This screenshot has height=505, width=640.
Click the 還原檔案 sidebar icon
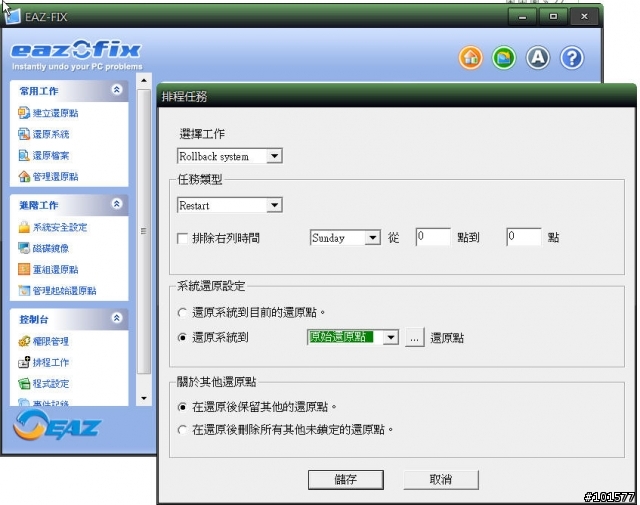coord(24,155)
